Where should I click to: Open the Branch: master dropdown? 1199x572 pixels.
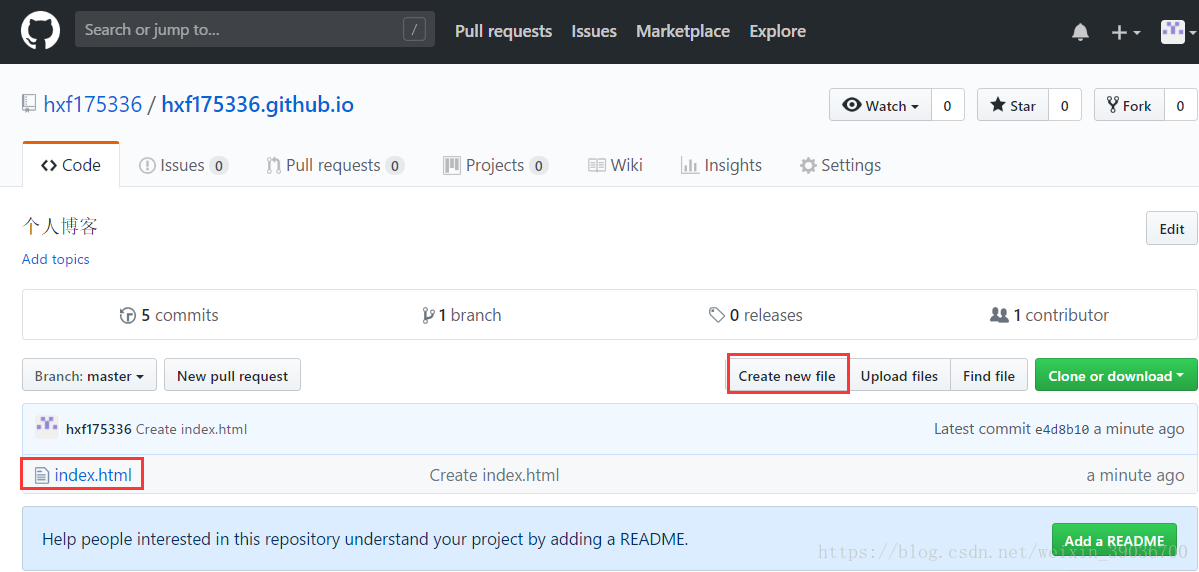click(89, 375)
